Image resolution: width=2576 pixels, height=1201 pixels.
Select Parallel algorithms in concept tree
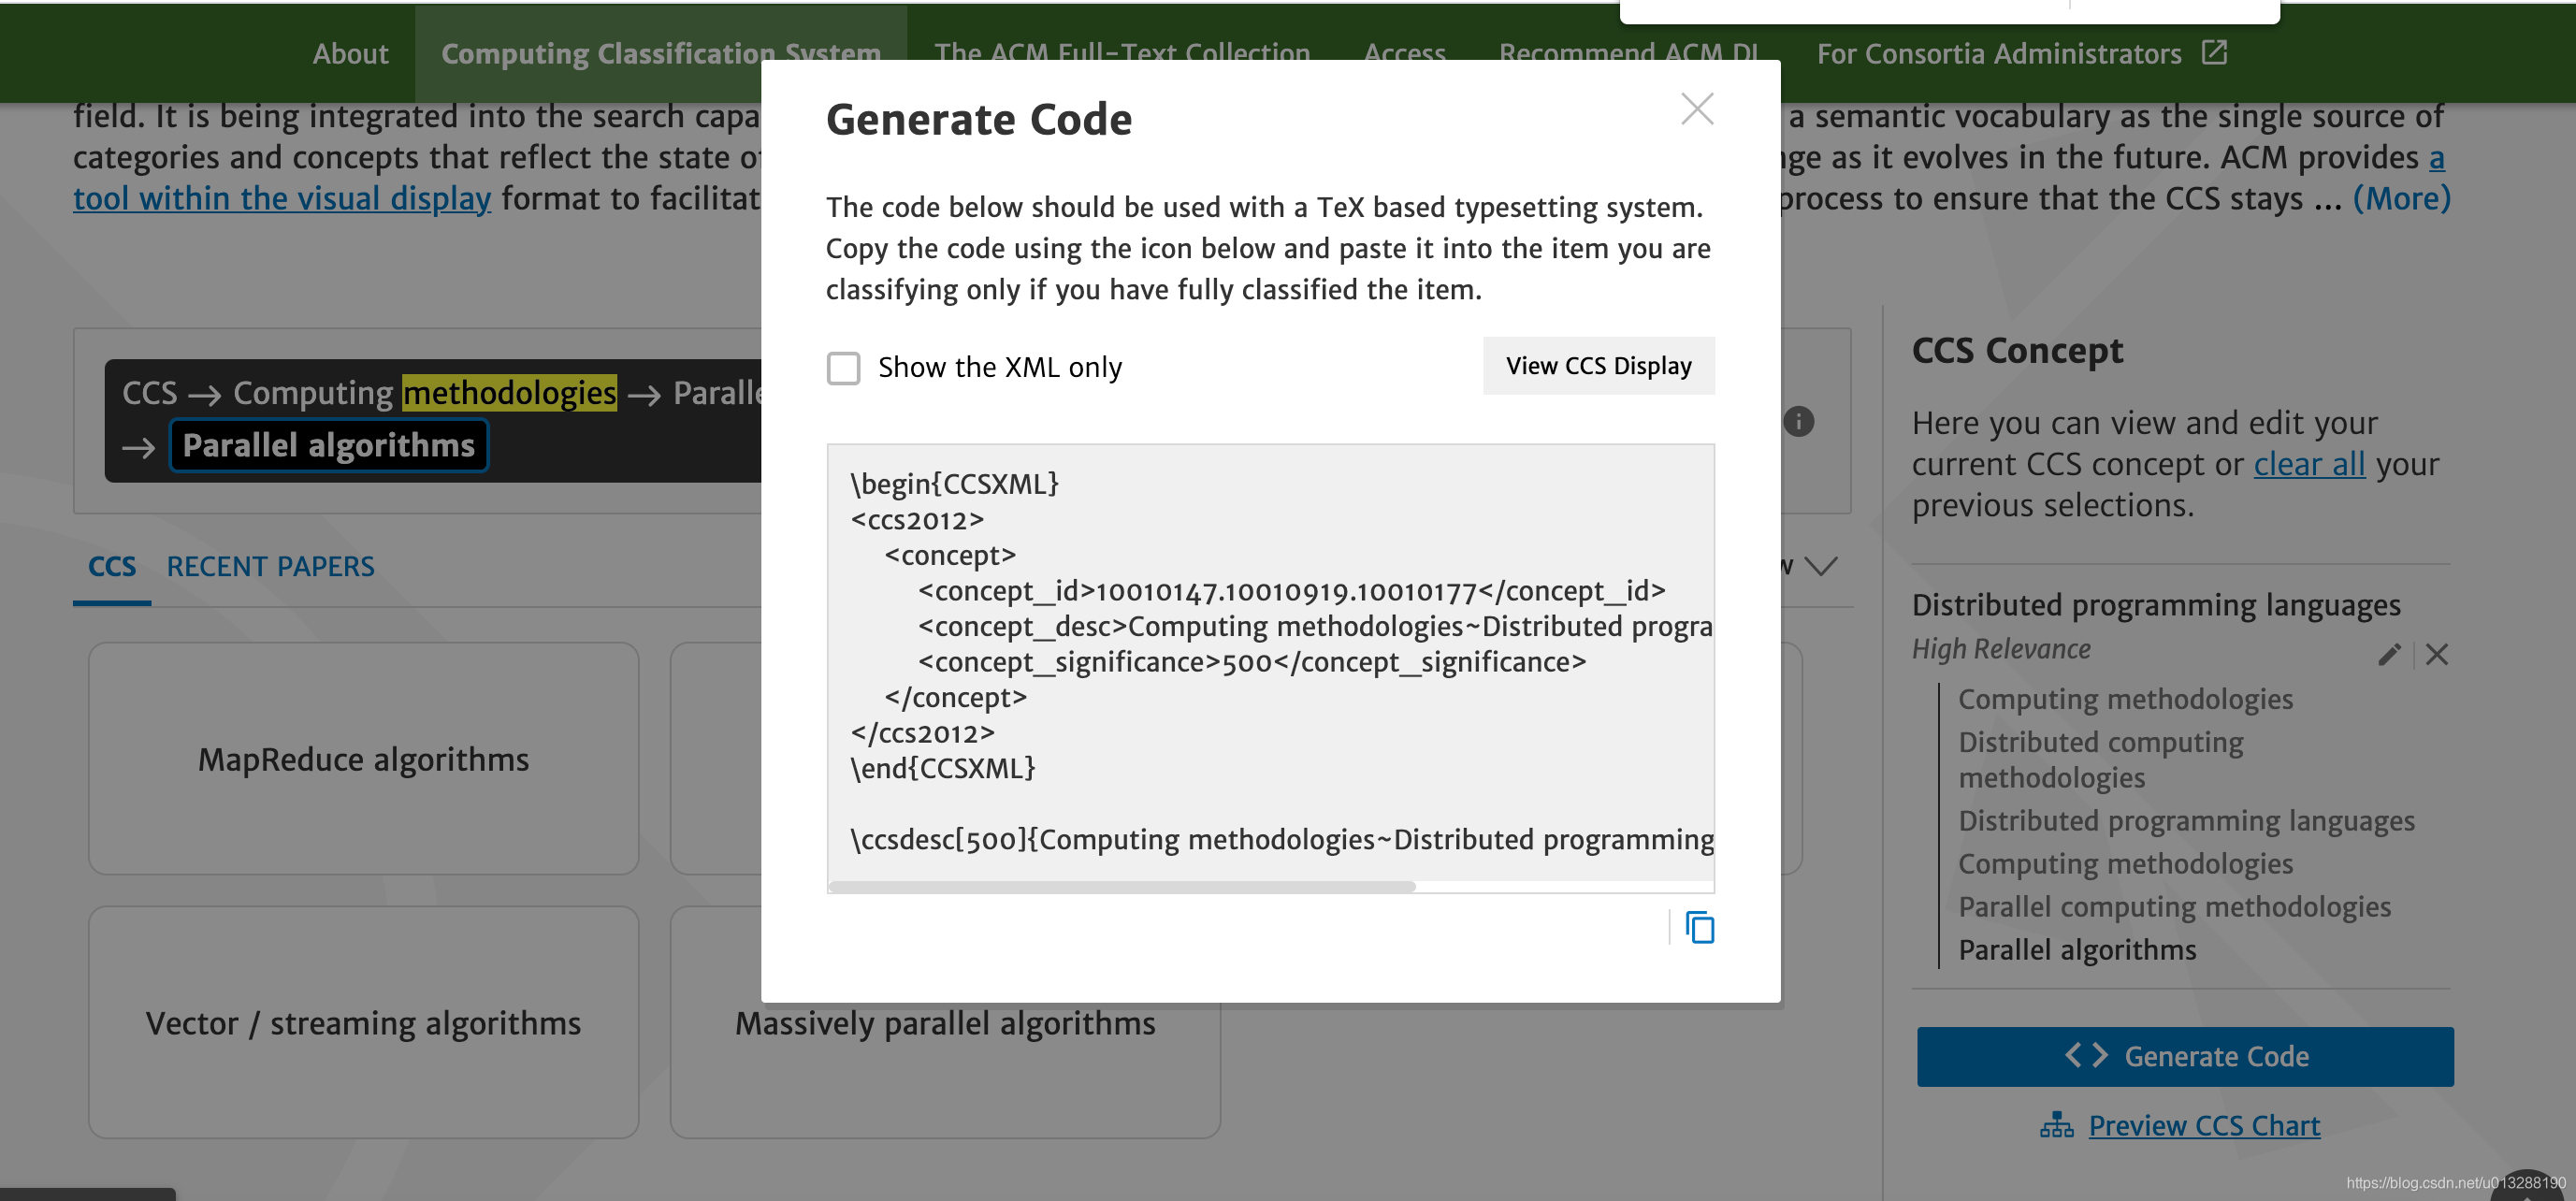(2076, 950)
